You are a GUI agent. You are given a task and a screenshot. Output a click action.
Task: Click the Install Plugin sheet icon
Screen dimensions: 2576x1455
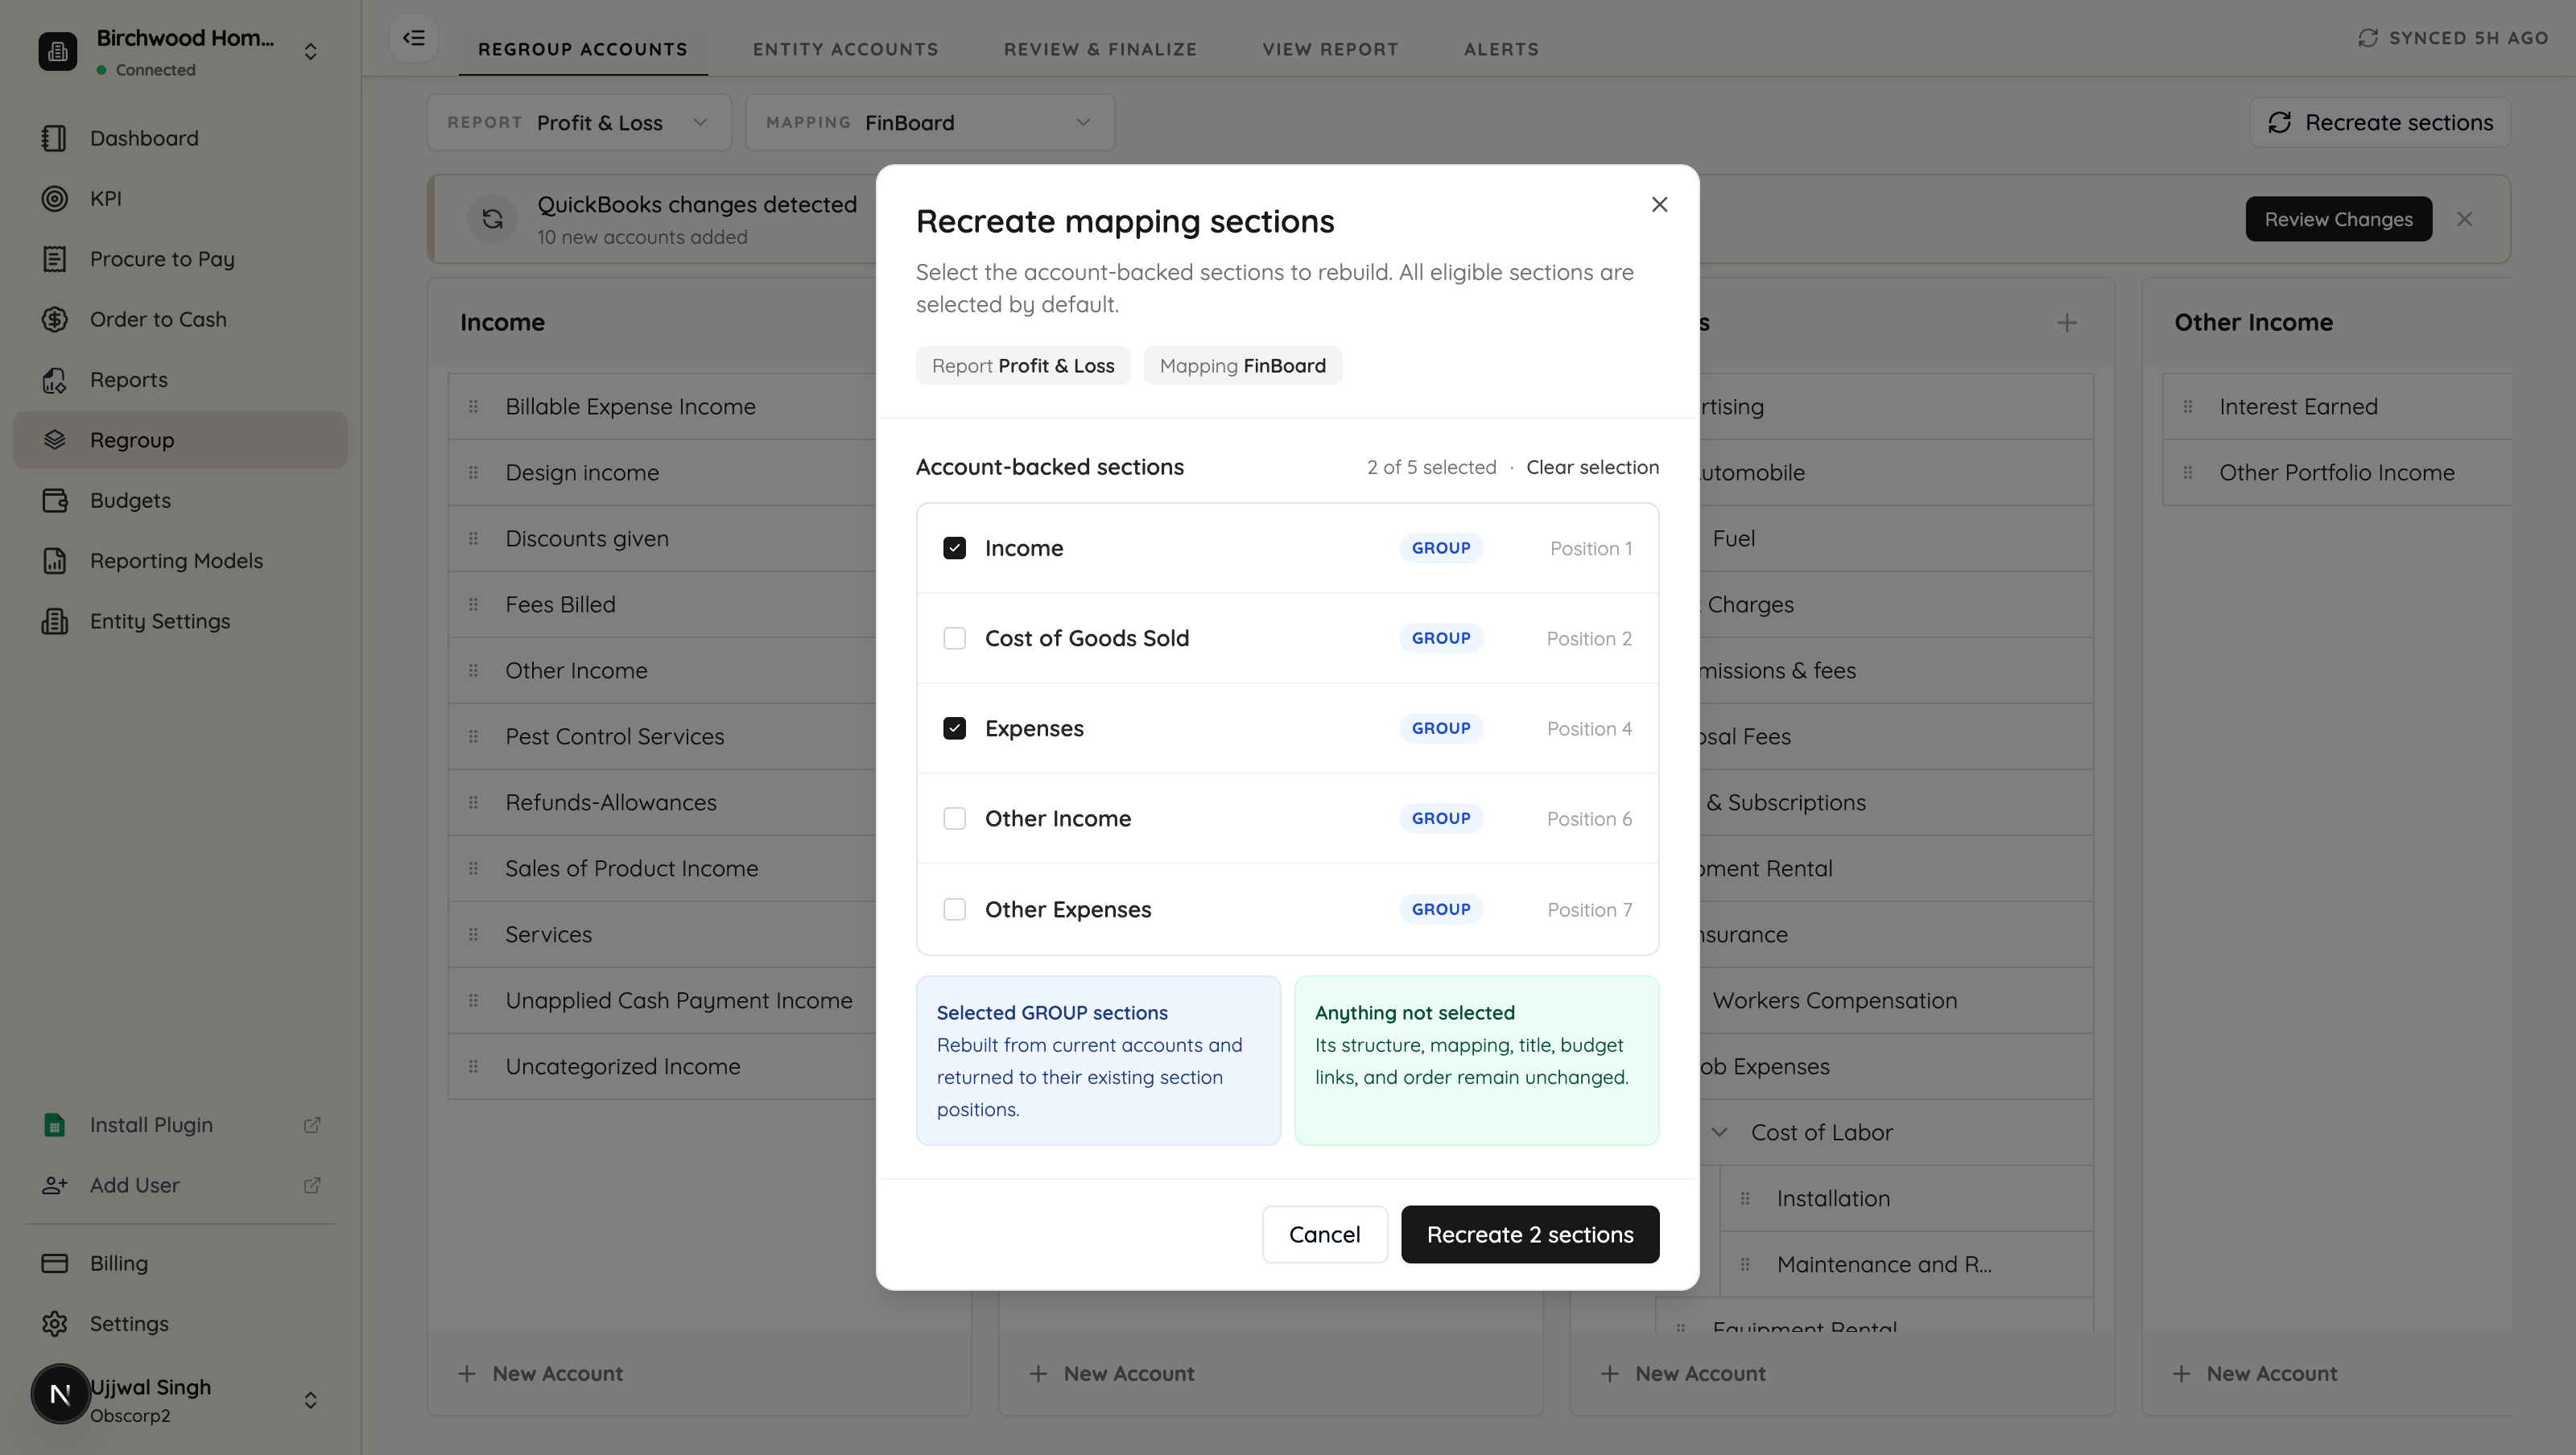click(54, 1125)
